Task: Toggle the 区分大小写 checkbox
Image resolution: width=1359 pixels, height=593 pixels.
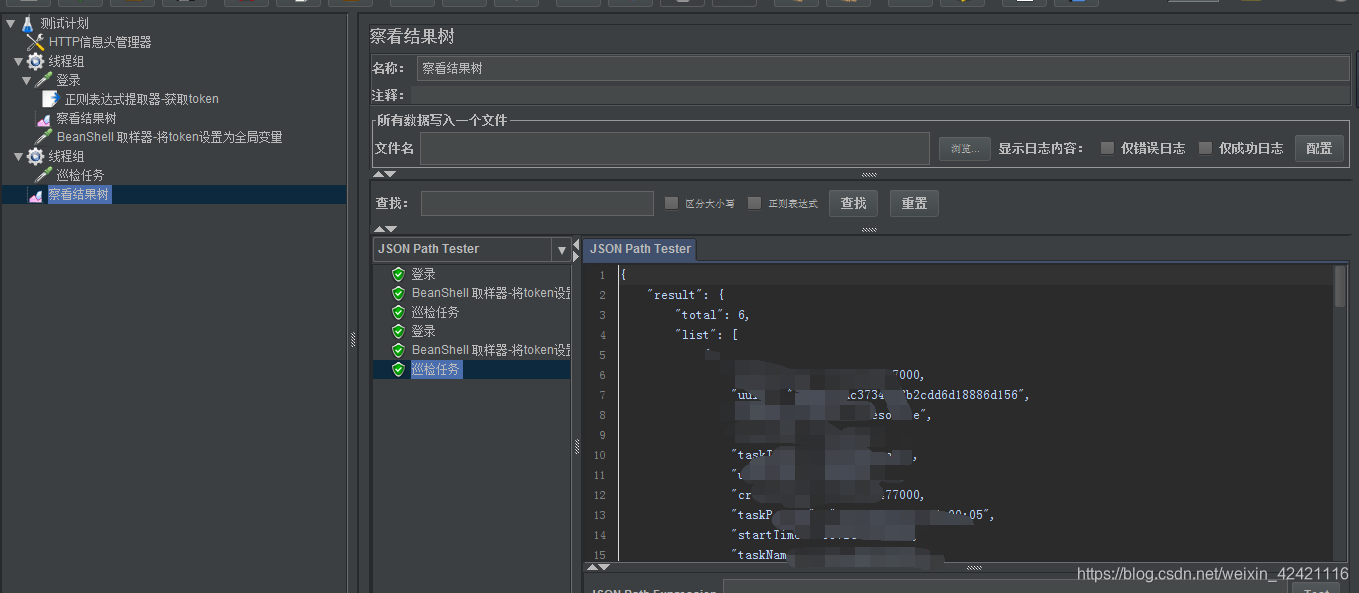Action: click(671, 203)
